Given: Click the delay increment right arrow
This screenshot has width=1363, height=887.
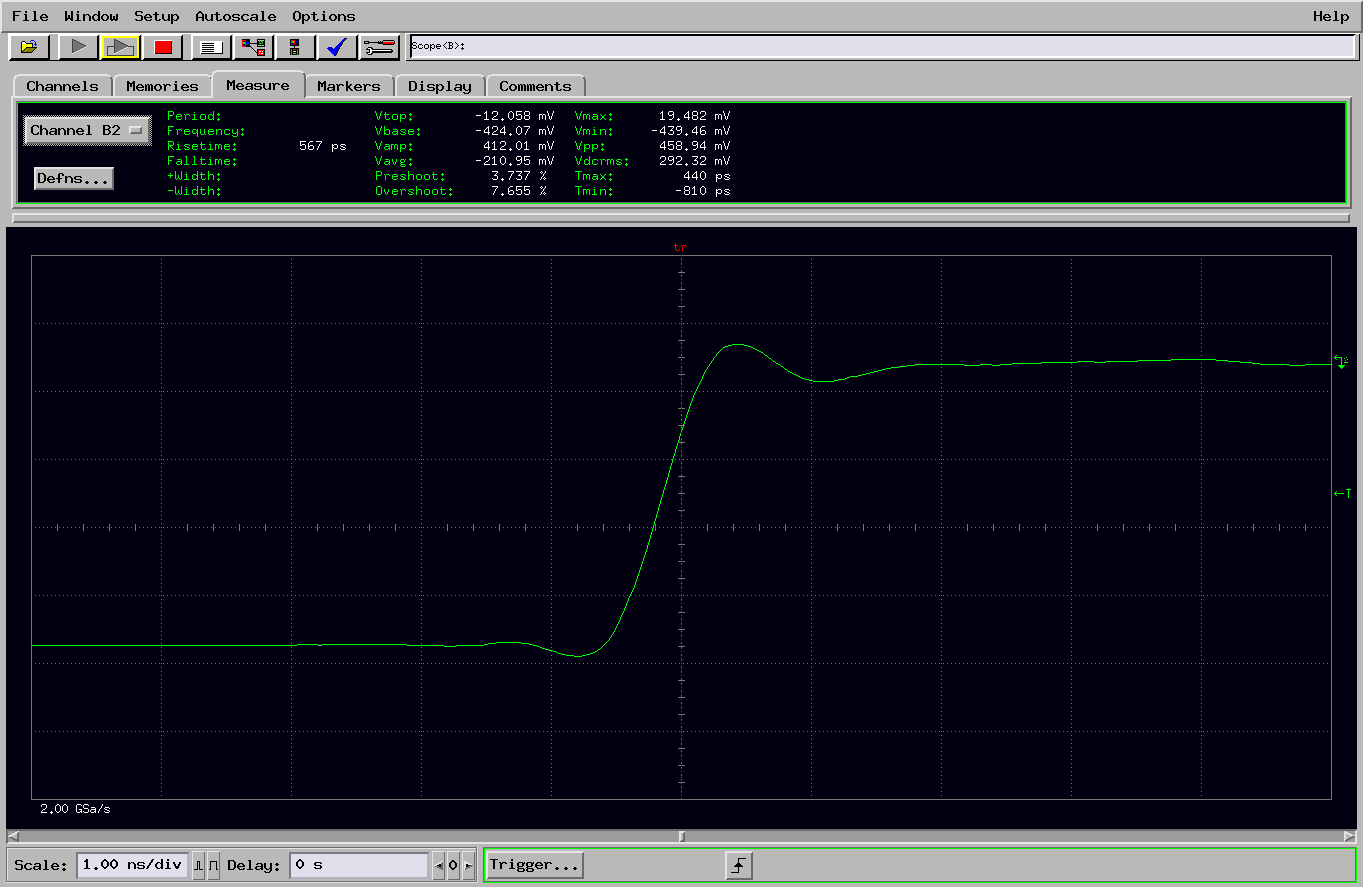Looking at the screenshot, I should (x=468, y=865).
